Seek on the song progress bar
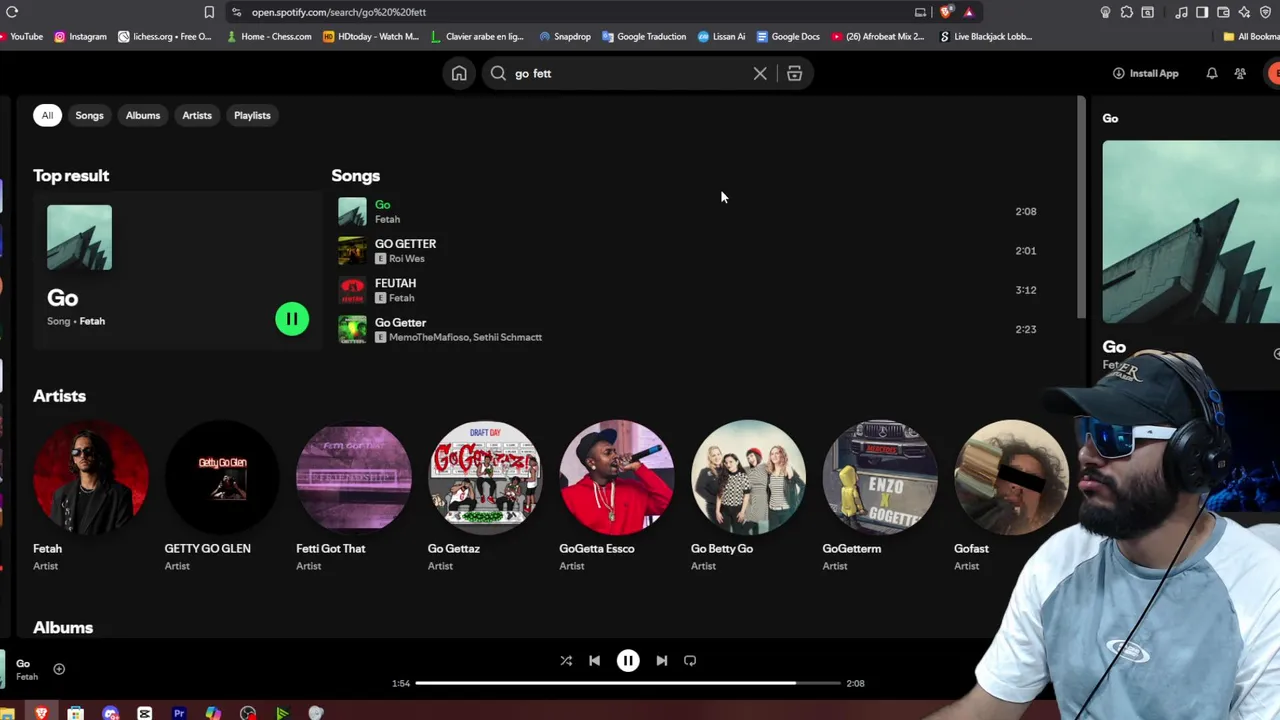Viewport: 1280px width, 720px height. (628, 683)
